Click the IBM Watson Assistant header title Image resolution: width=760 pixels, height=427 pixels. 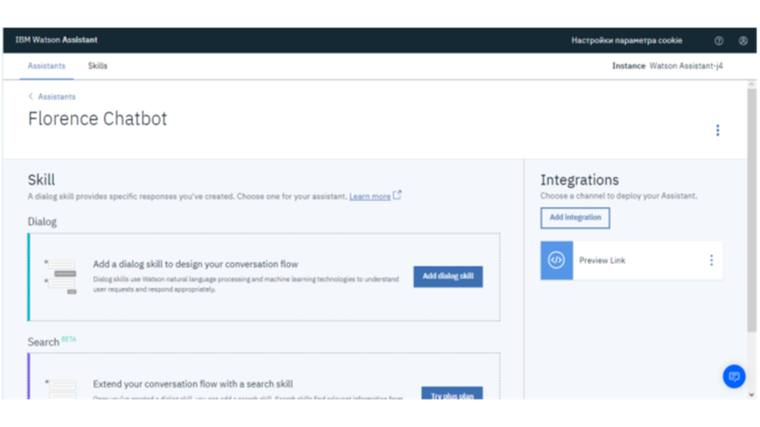point(56,41)
